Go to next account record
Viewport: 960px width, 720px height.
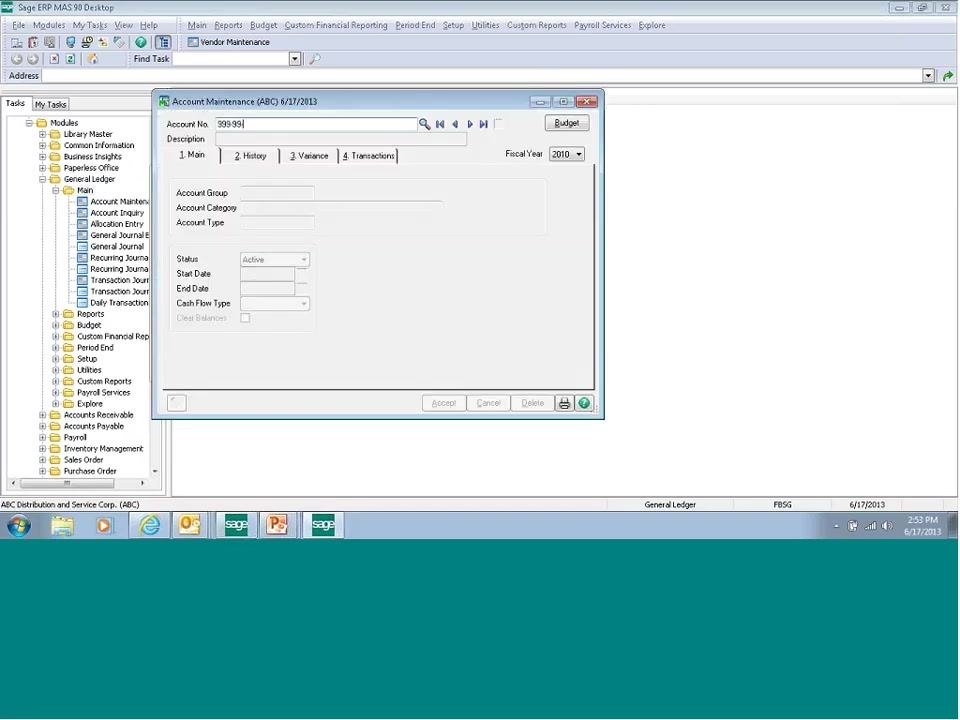pyautogui.click(x=470, y=124)
